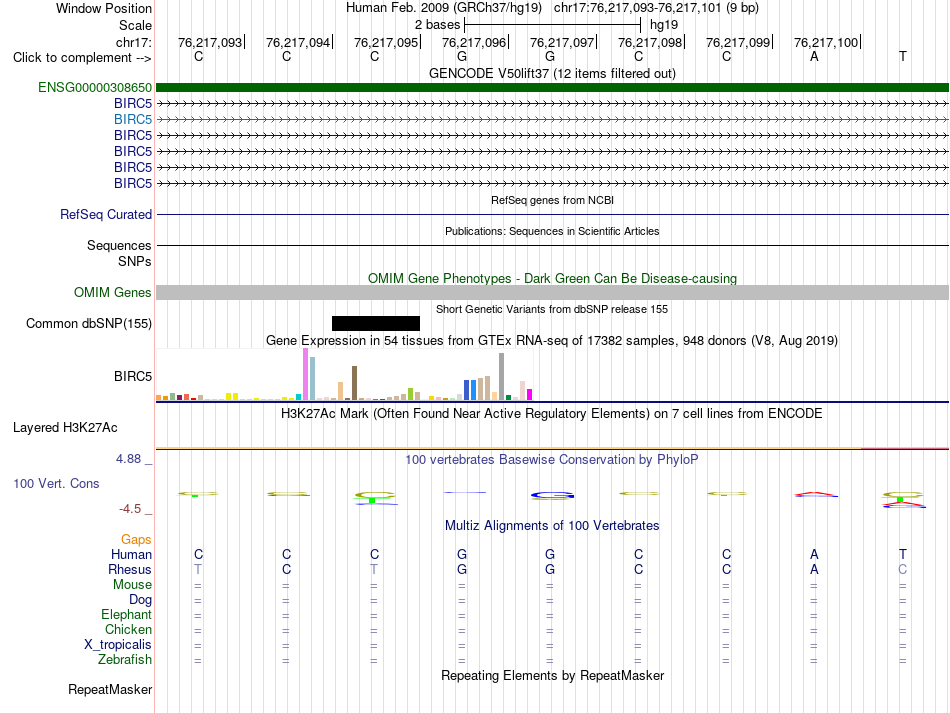
Task: Click the blue G PhyloP conservation logo
Action: (x=552, y=496)
